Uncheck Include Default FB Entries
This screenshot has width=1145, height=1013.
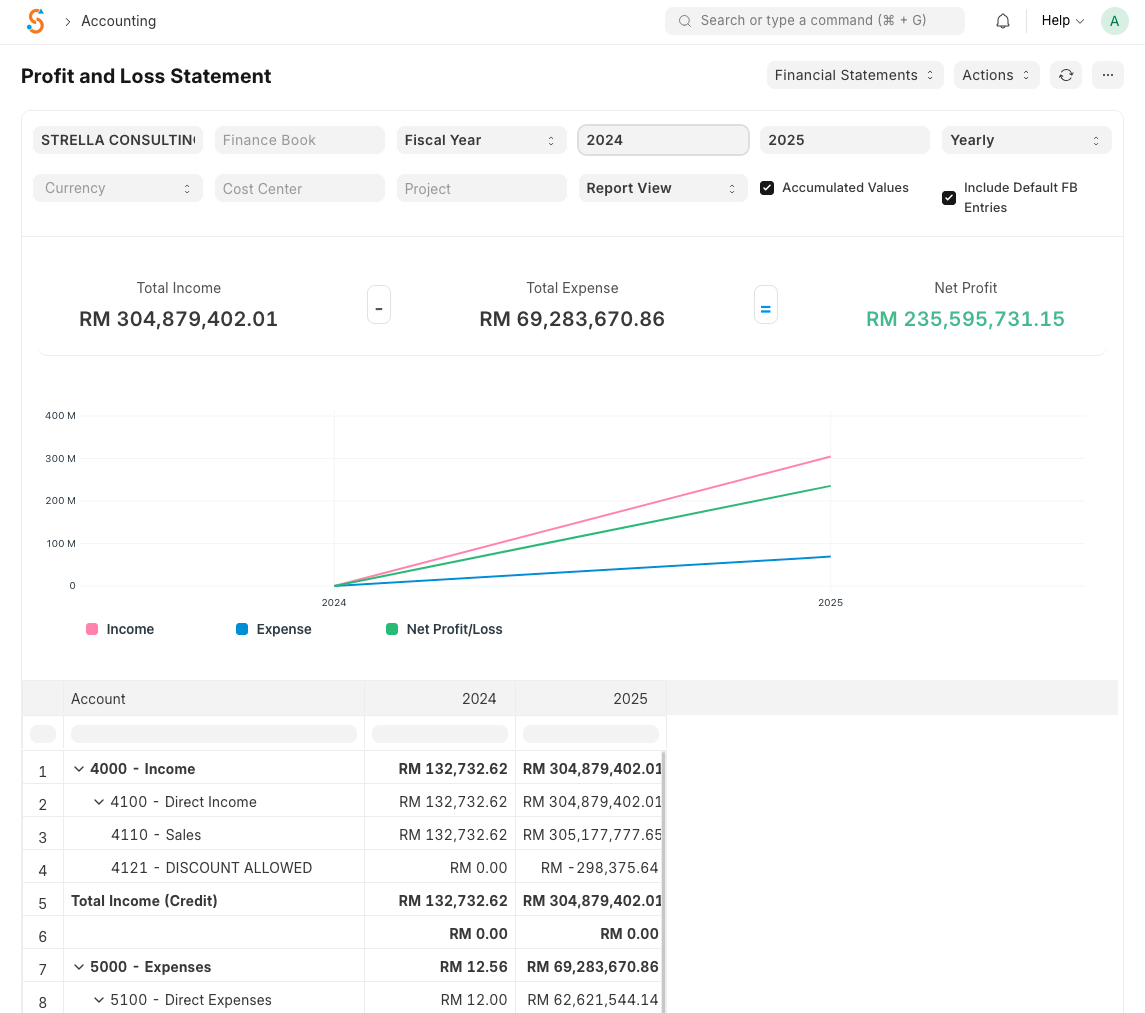click(949, 198)
